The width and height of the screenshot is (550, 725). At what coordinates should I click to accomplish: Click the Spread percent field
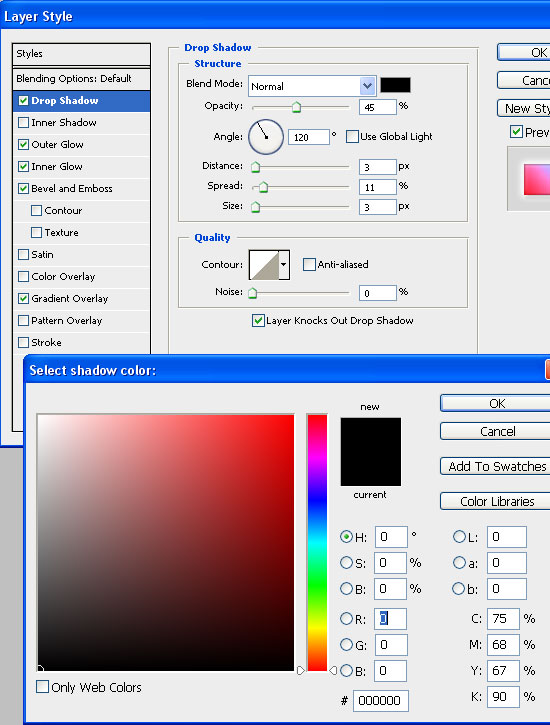tap(378, 187)
